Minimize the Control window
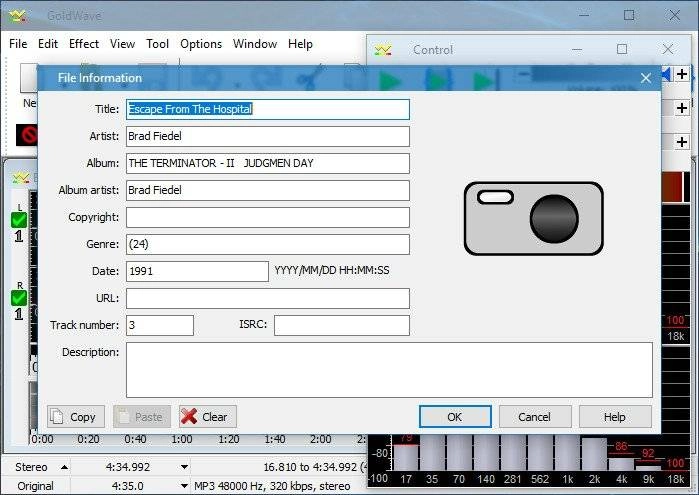This screenshot has width=699, height=495. 577,49
